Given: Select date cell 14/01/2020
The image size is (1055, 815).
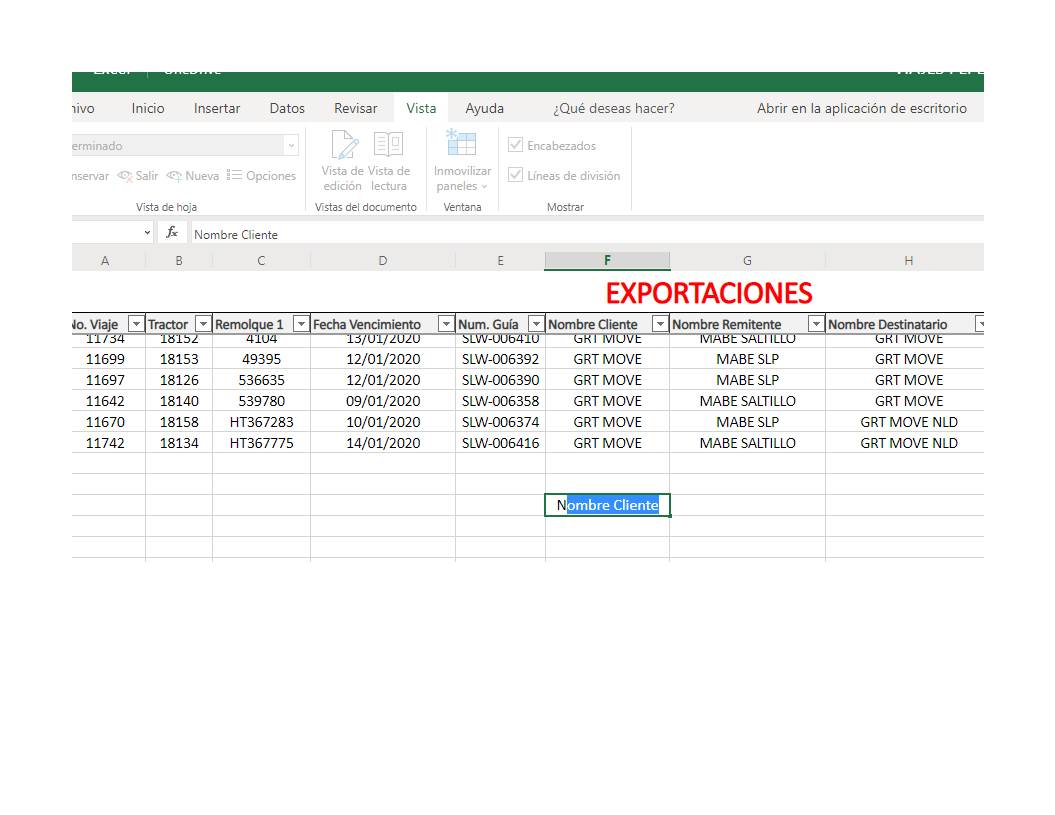Looking at the screenshot, I should click(x=383, y=443).
